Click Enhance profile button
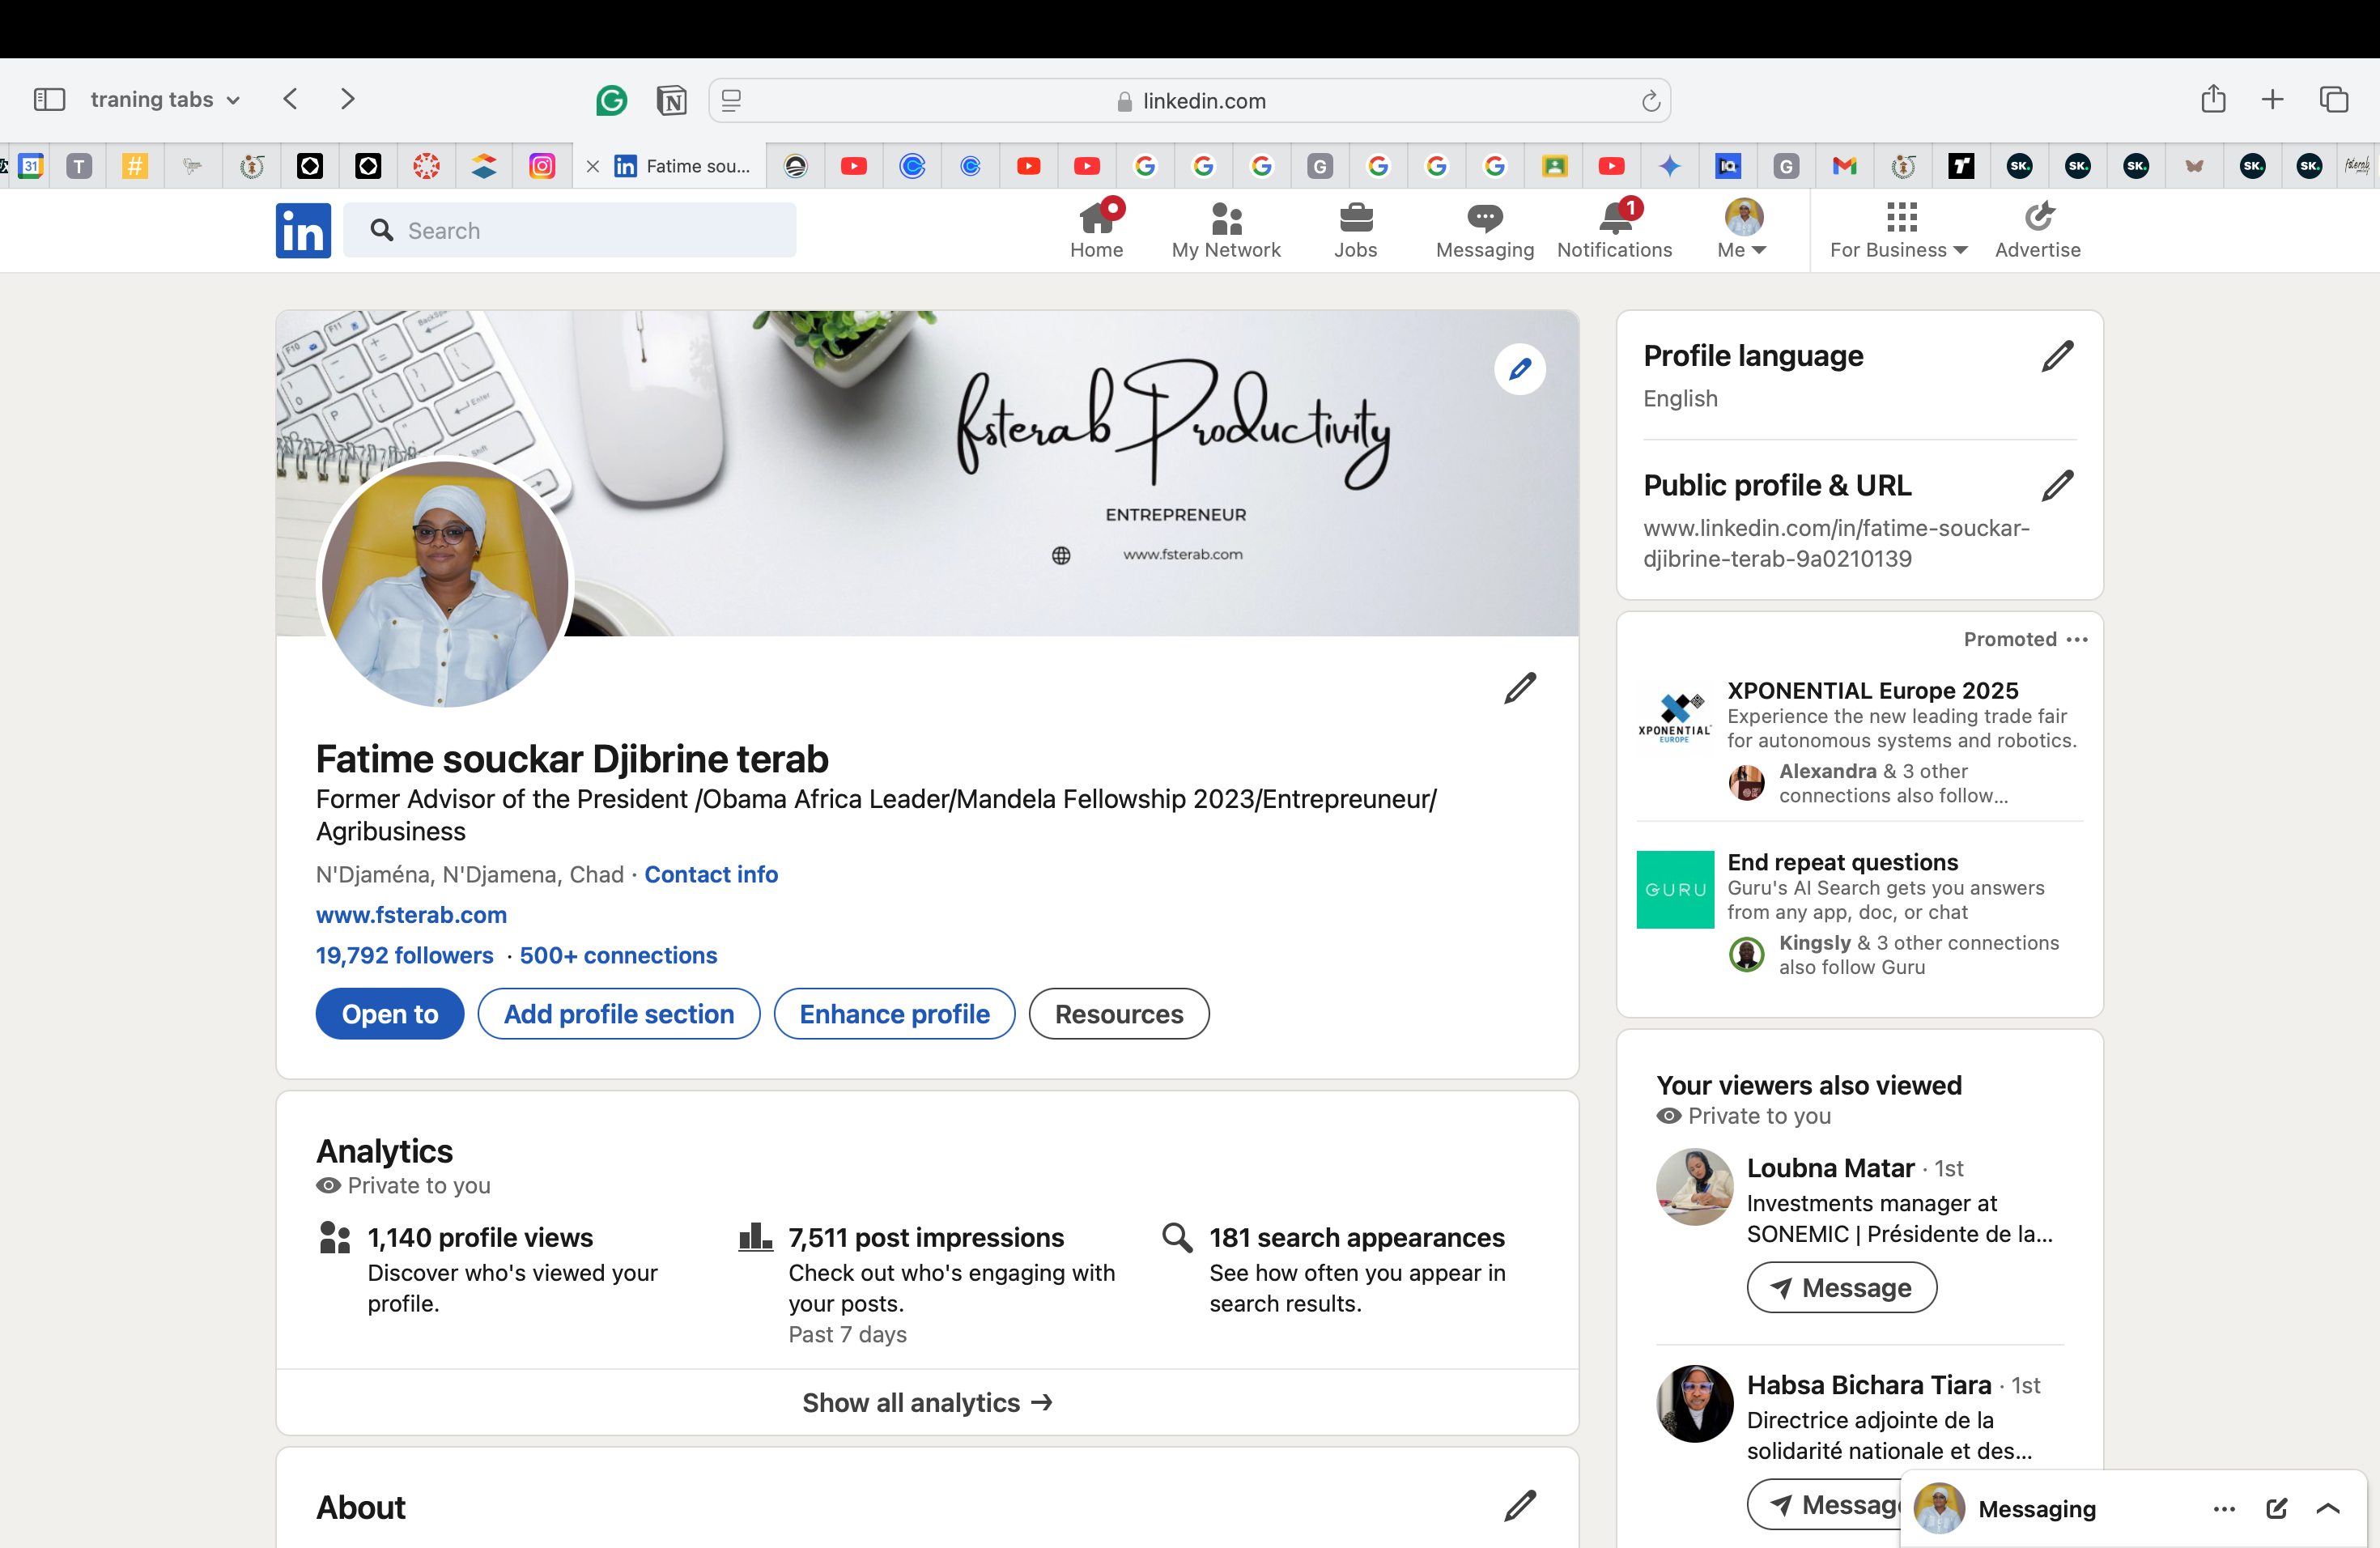This screenshot has height=1548, width=2380. click(894, 1014)
